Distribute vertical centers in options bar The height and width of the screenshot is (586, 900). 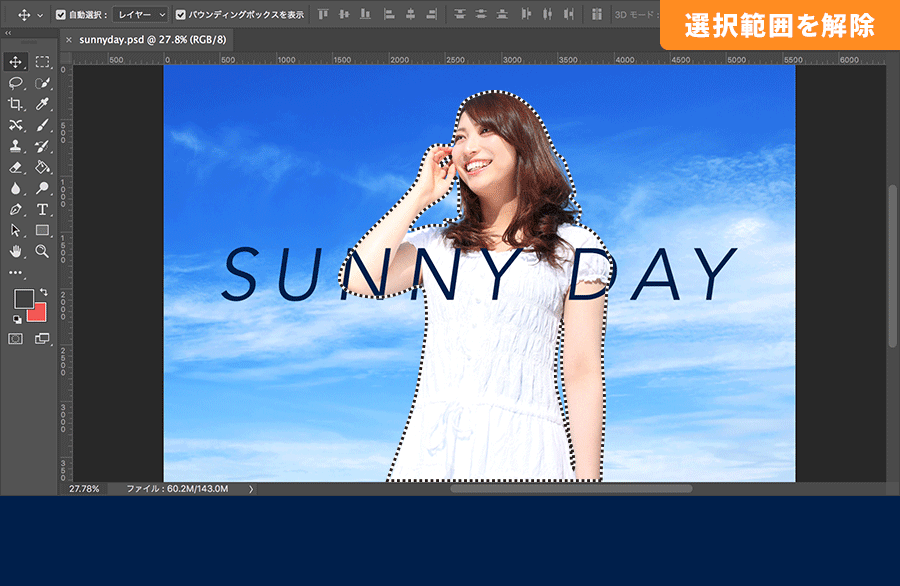481,14
